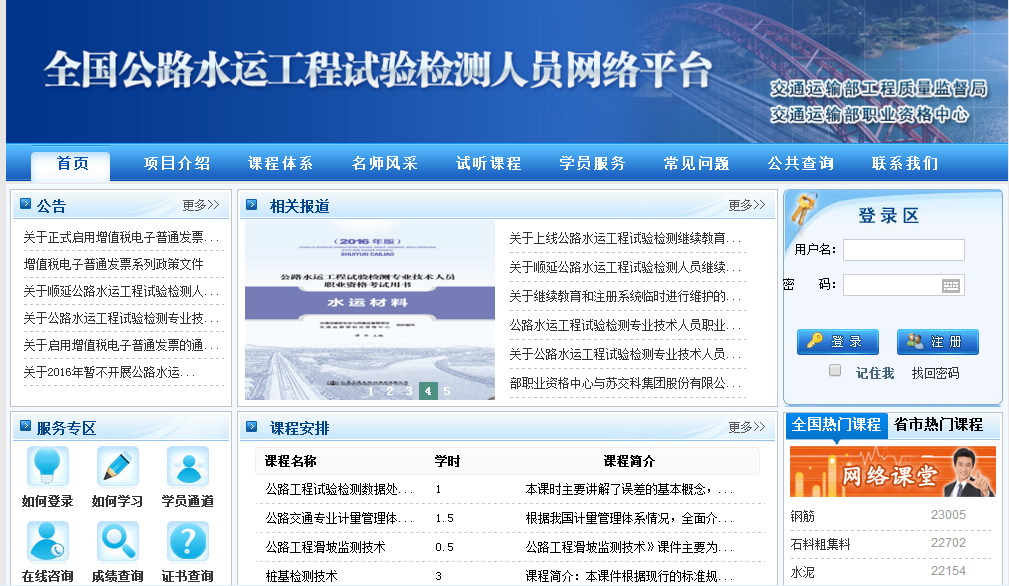Enable the 记住我 checkbox
1009x586 pixels.
point(835,371)
